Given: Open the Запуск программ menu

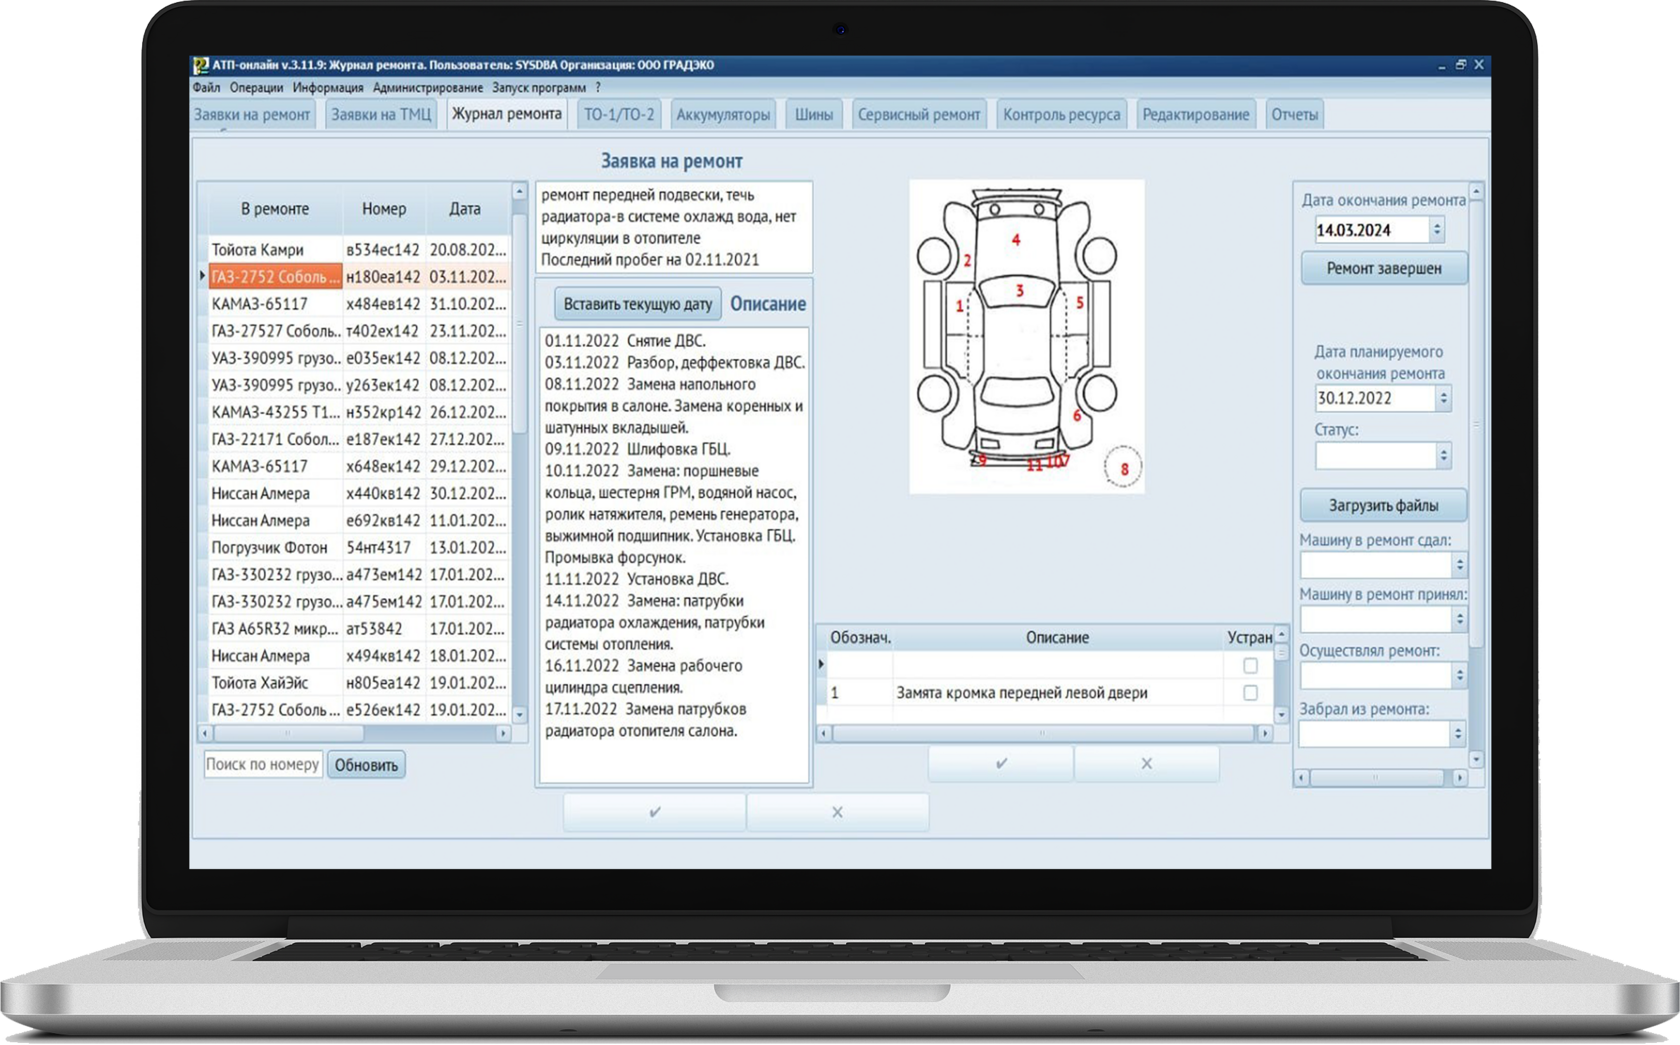Looking at the screenshot, I should click(539, 88).
